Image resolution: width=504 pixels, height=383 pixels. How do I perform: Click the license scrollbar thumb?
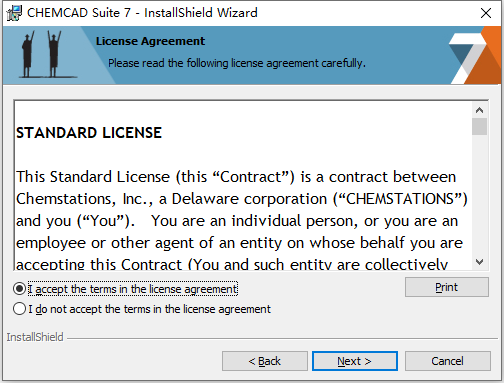click(480, 126)
